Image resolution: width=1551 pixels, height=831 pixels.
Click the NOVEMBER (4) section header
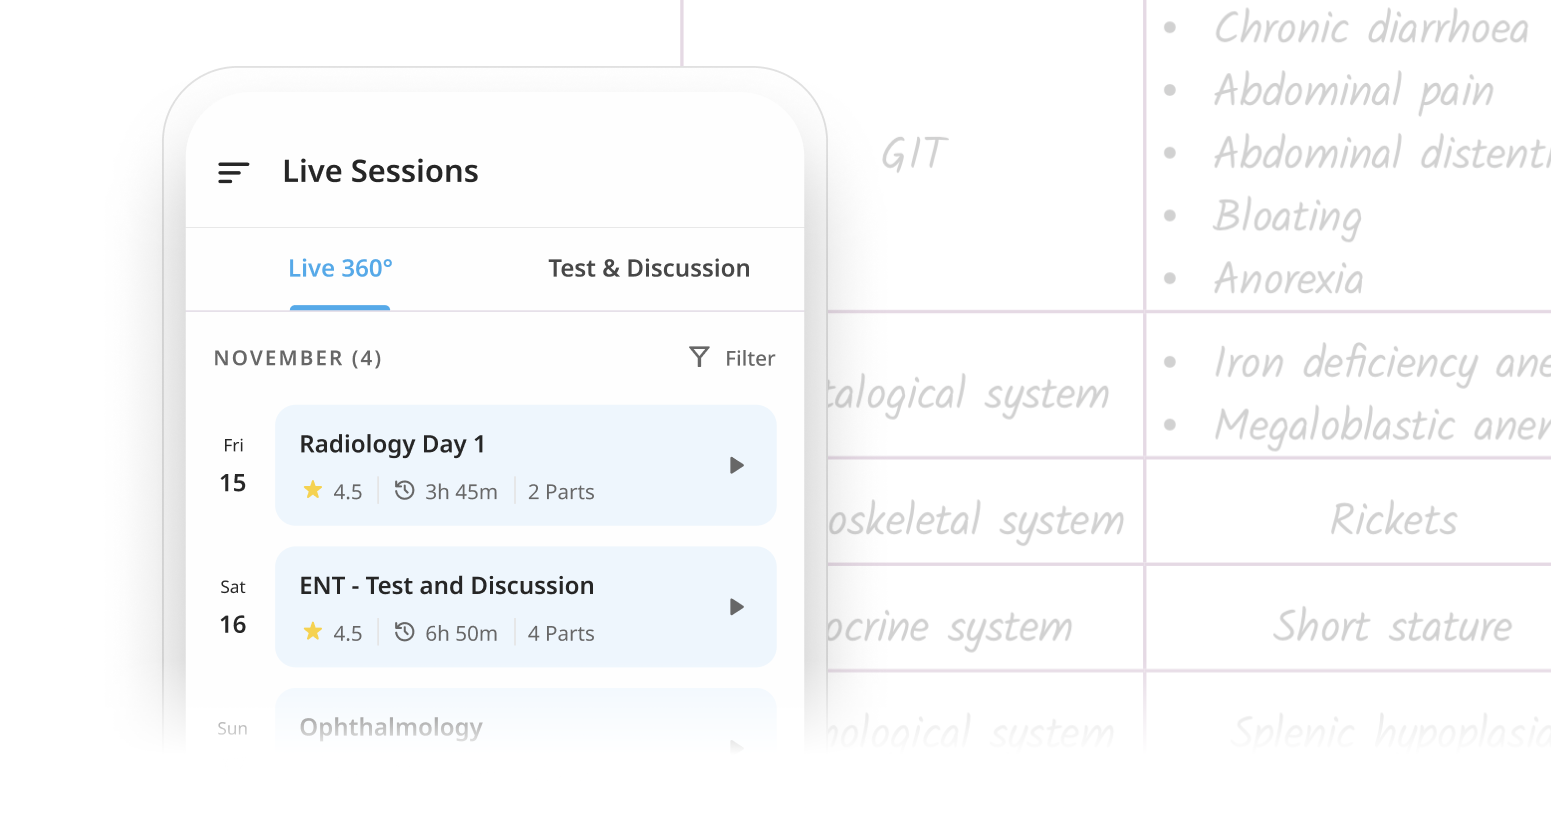pyautogui.click(x=298, y=358)
